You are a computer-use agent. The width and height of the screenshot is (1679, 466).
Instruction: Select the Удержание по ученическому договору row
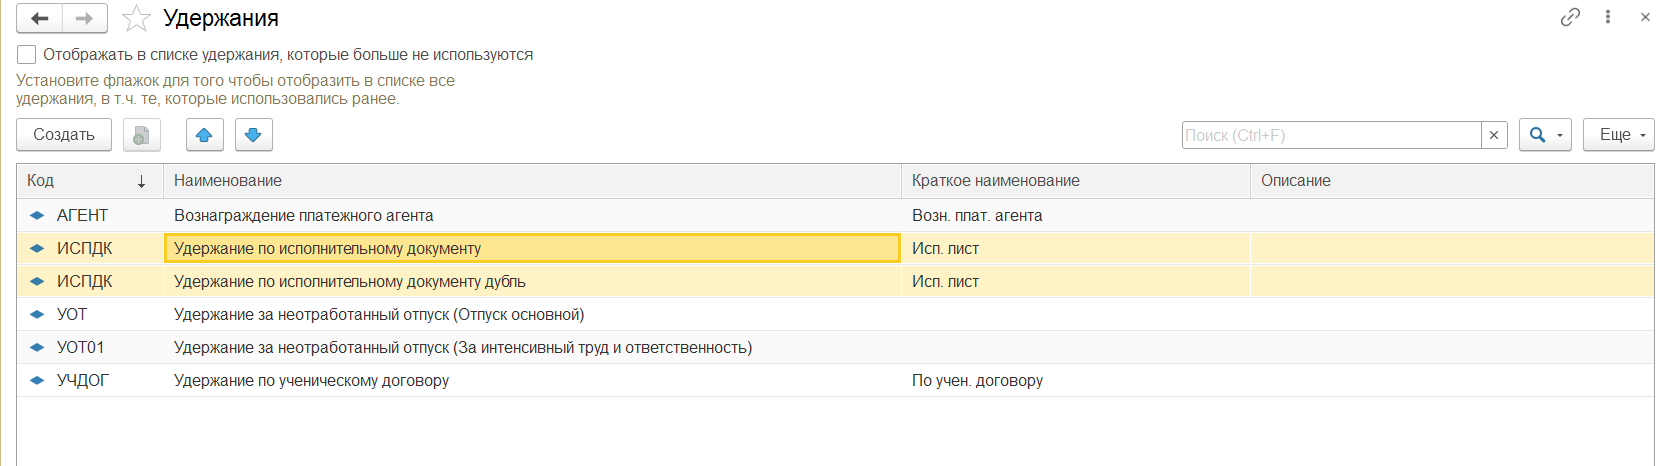click(835, 380)
